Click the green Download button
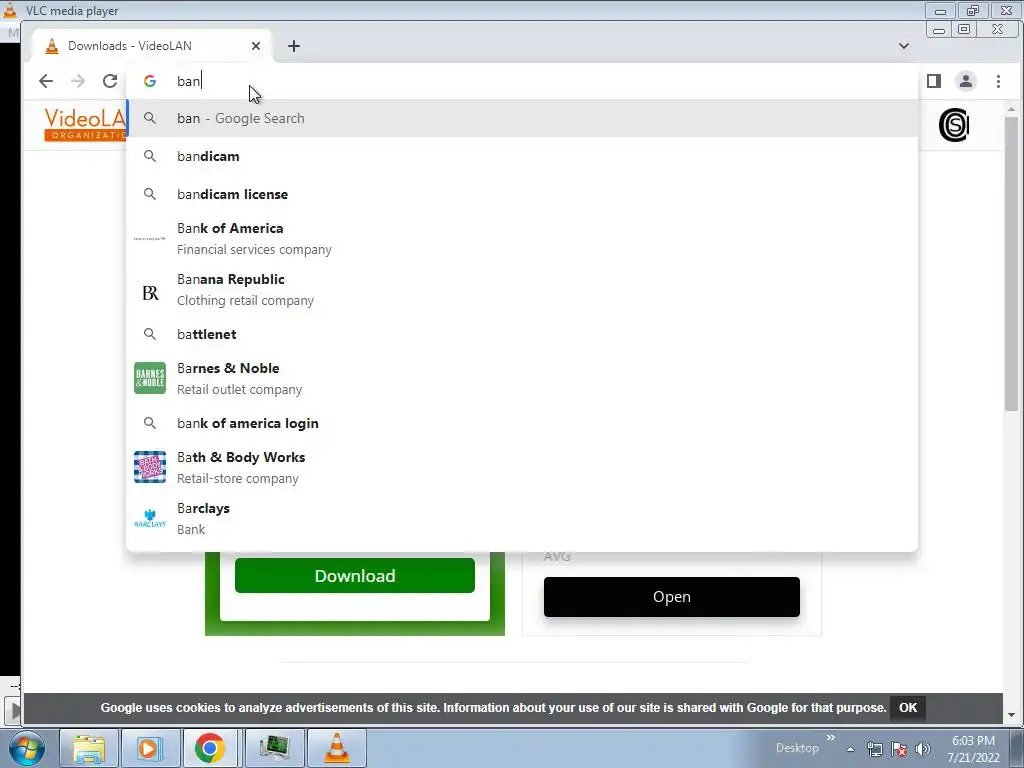The height and width of the screenshot is (768, 1024). (x=355, y=575)
